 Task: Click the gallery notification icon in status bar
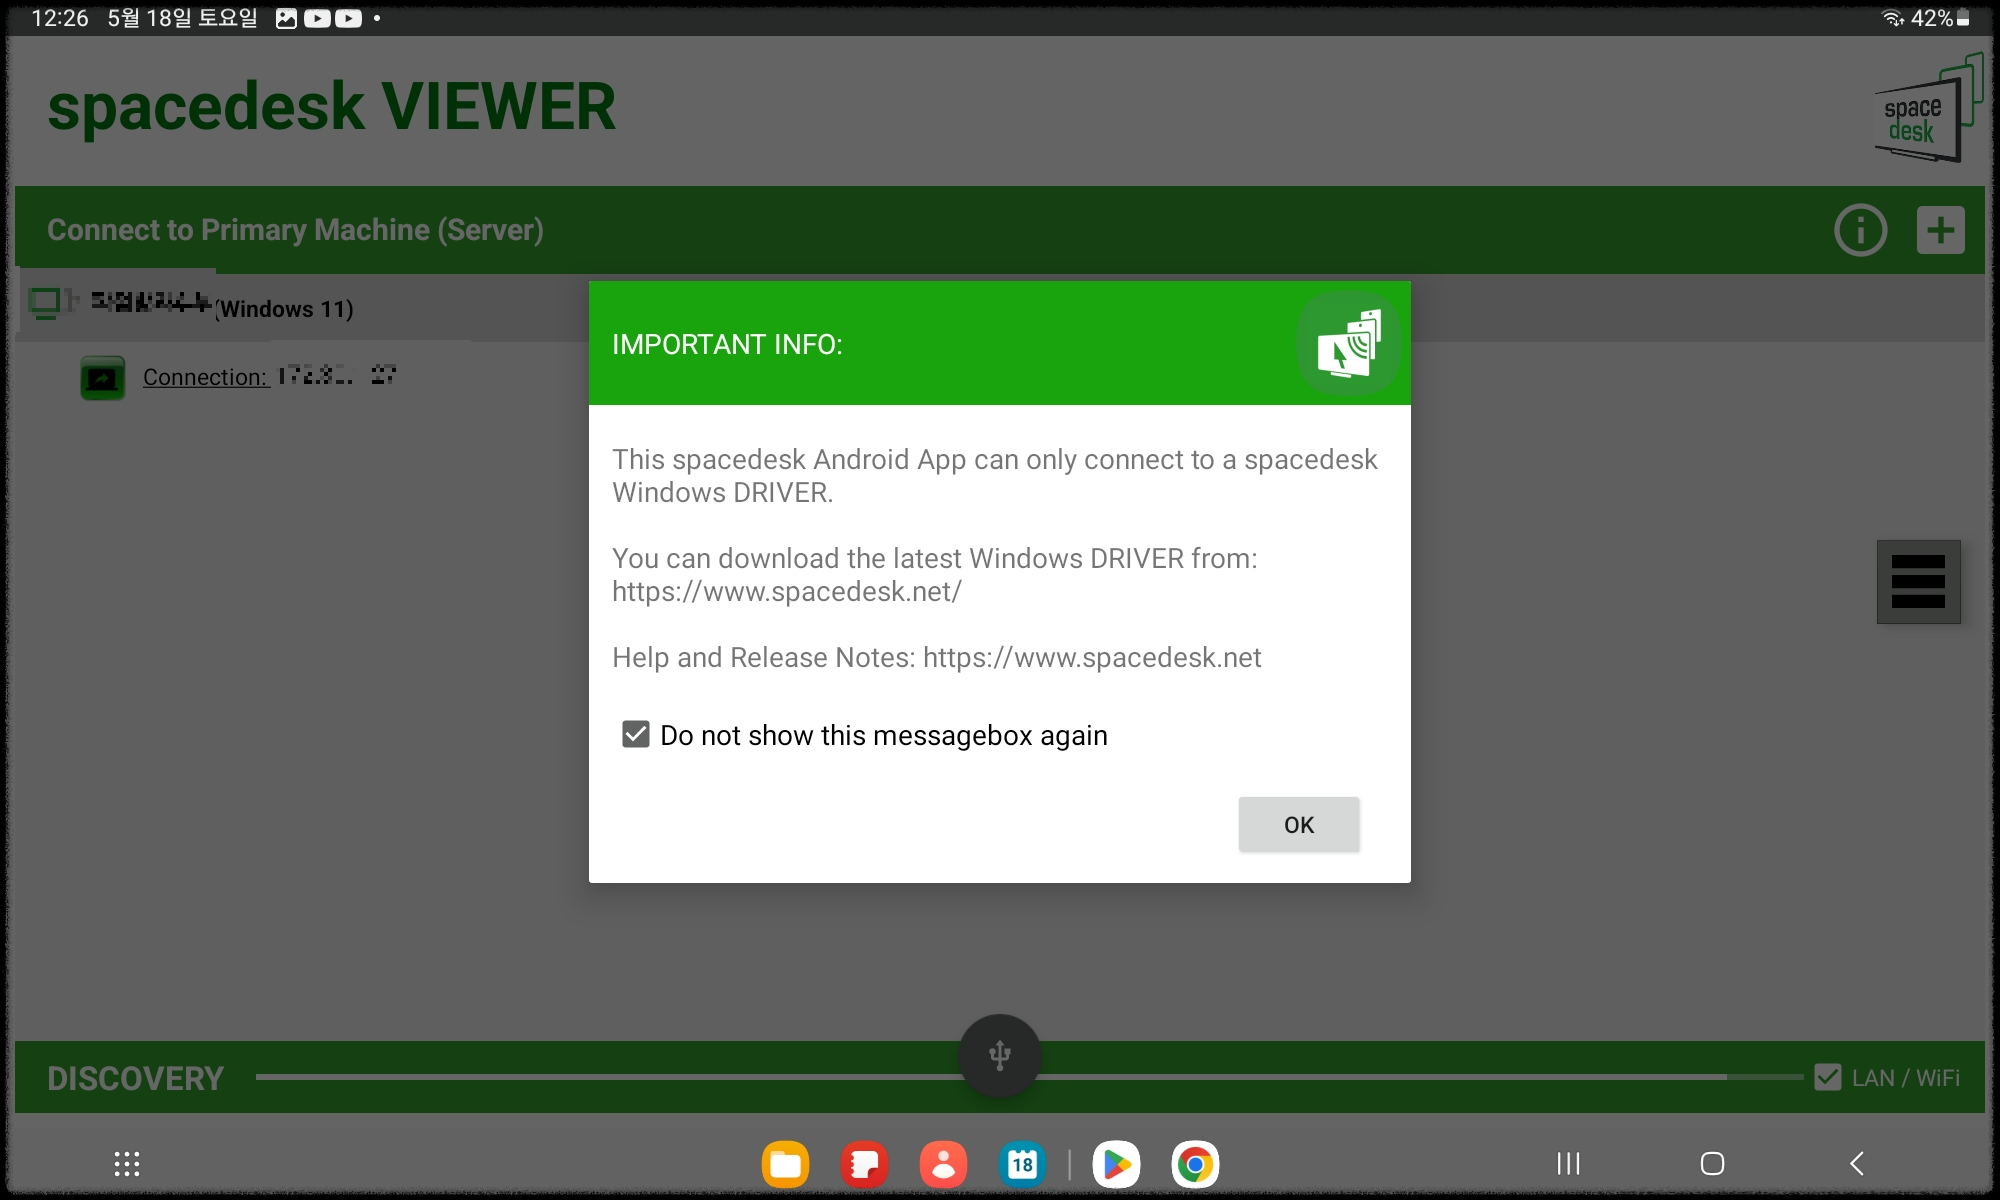[286, 18]
